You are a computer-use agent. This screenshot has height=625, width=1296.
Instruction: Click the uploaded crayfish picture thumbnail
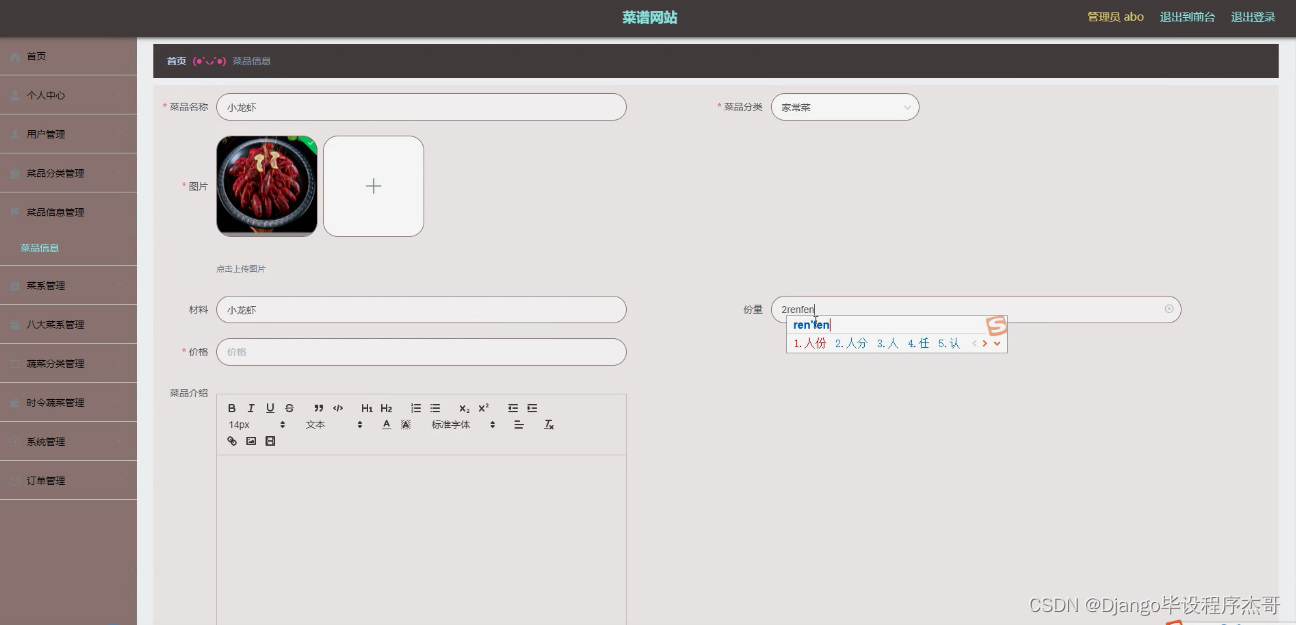point(266,186)
